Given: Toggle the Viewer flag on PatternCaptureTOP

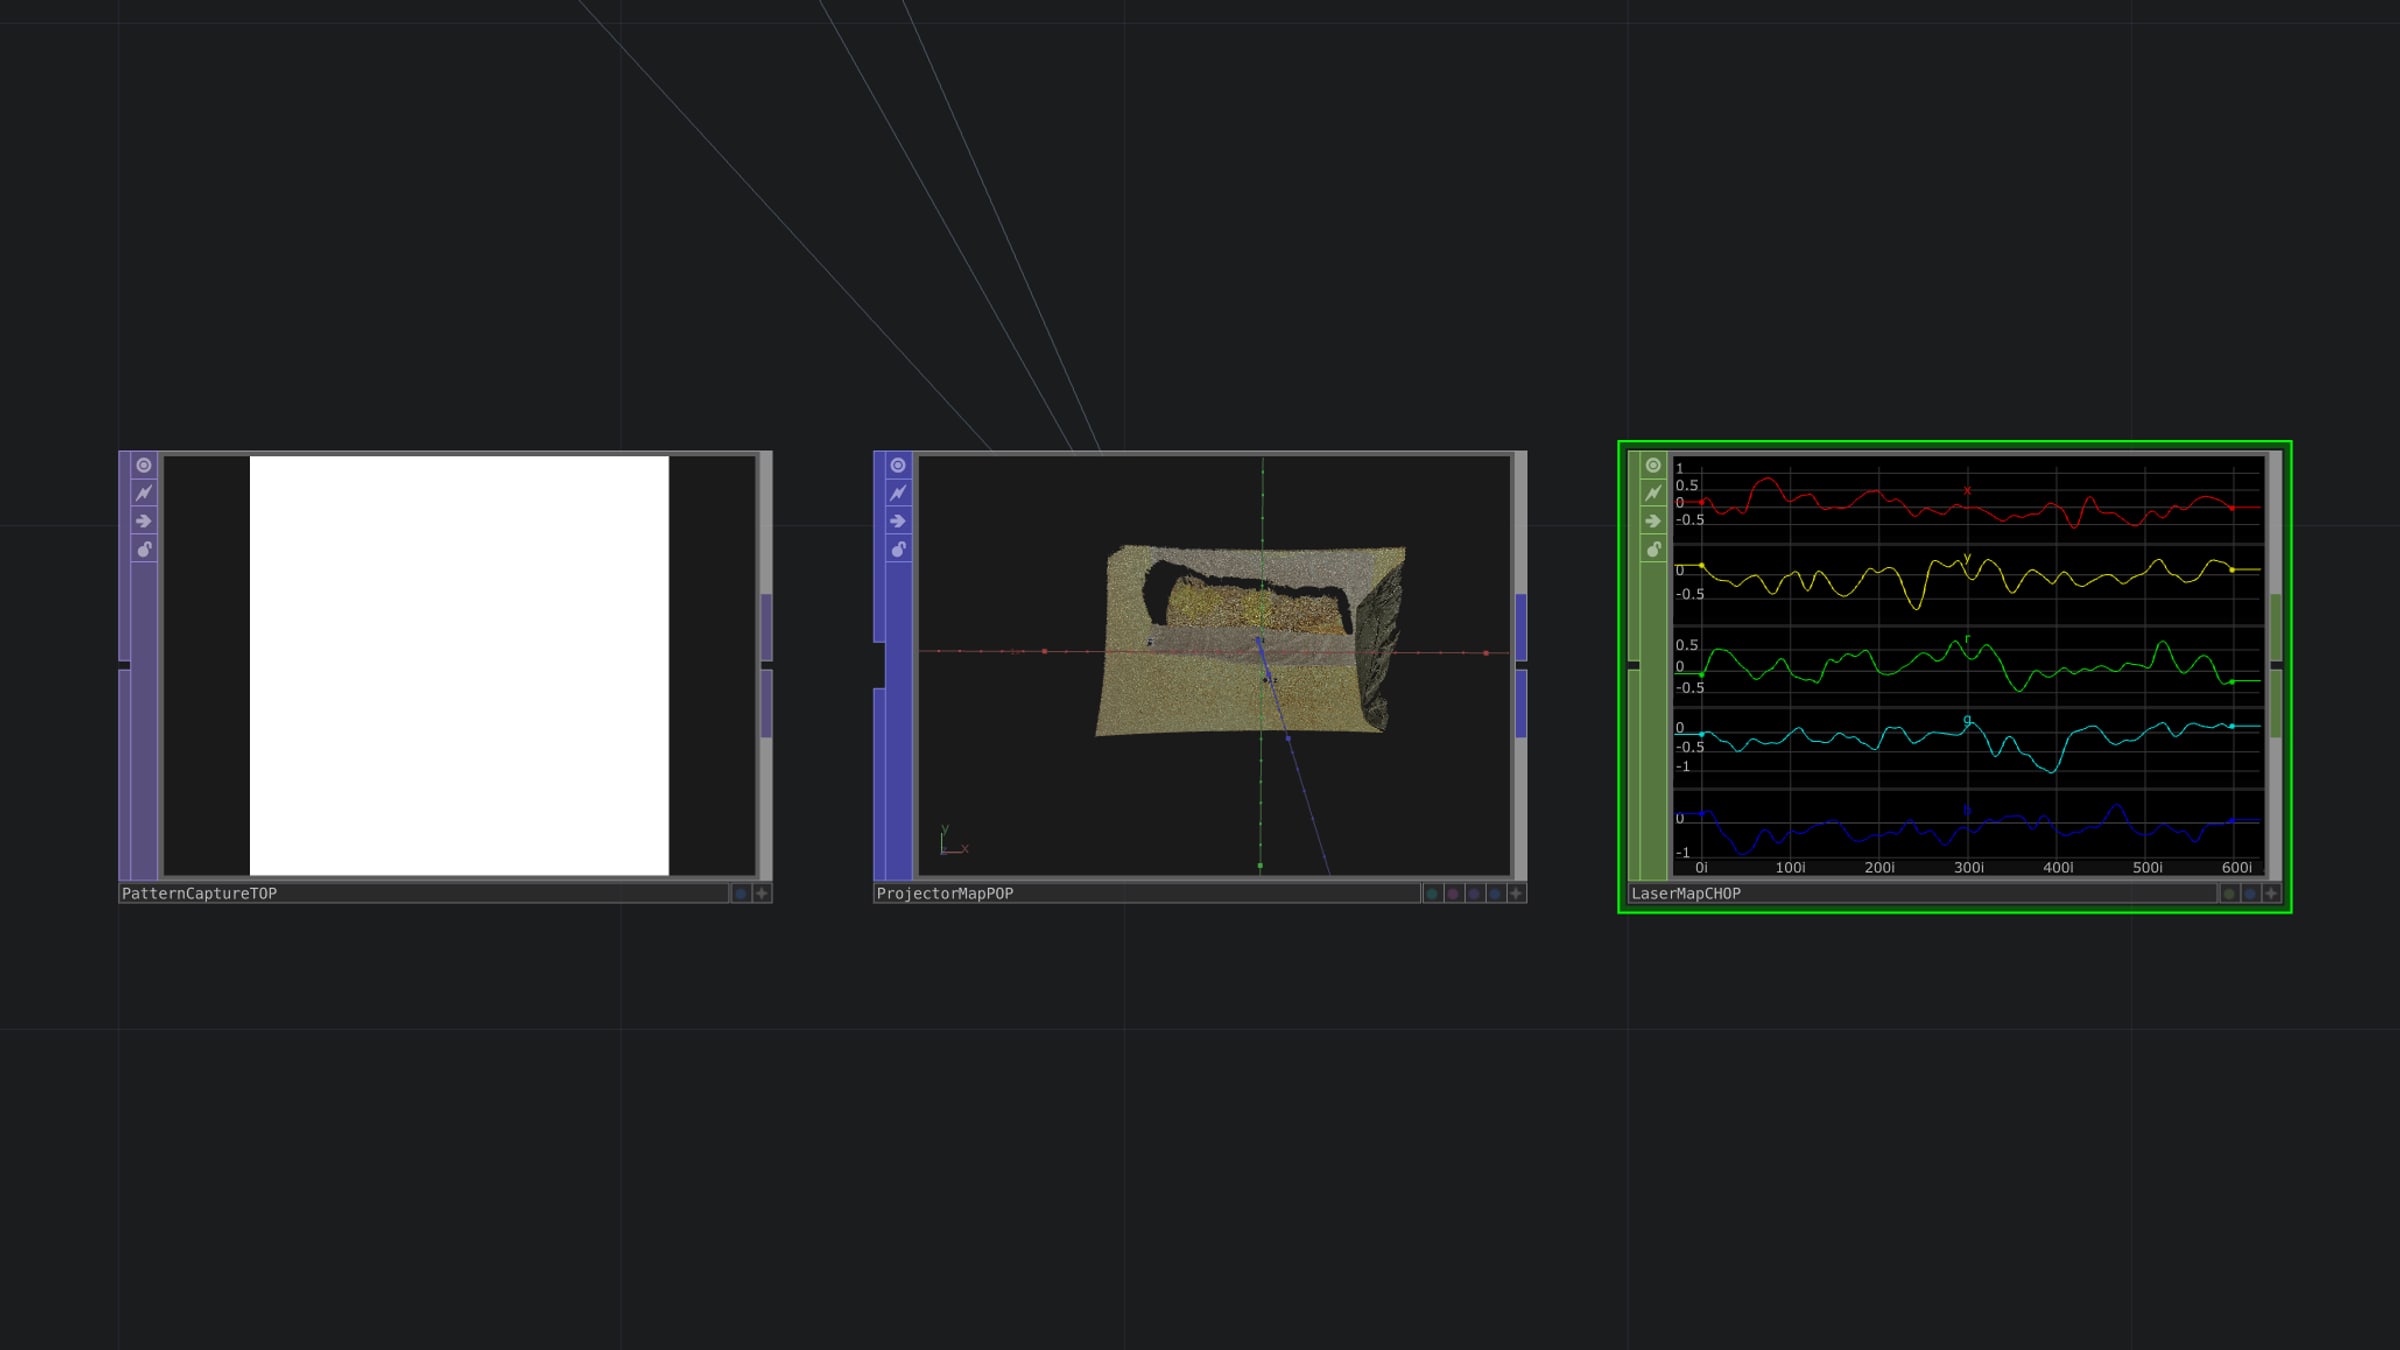Looking at the screenshot, I should tap(144, 465).
